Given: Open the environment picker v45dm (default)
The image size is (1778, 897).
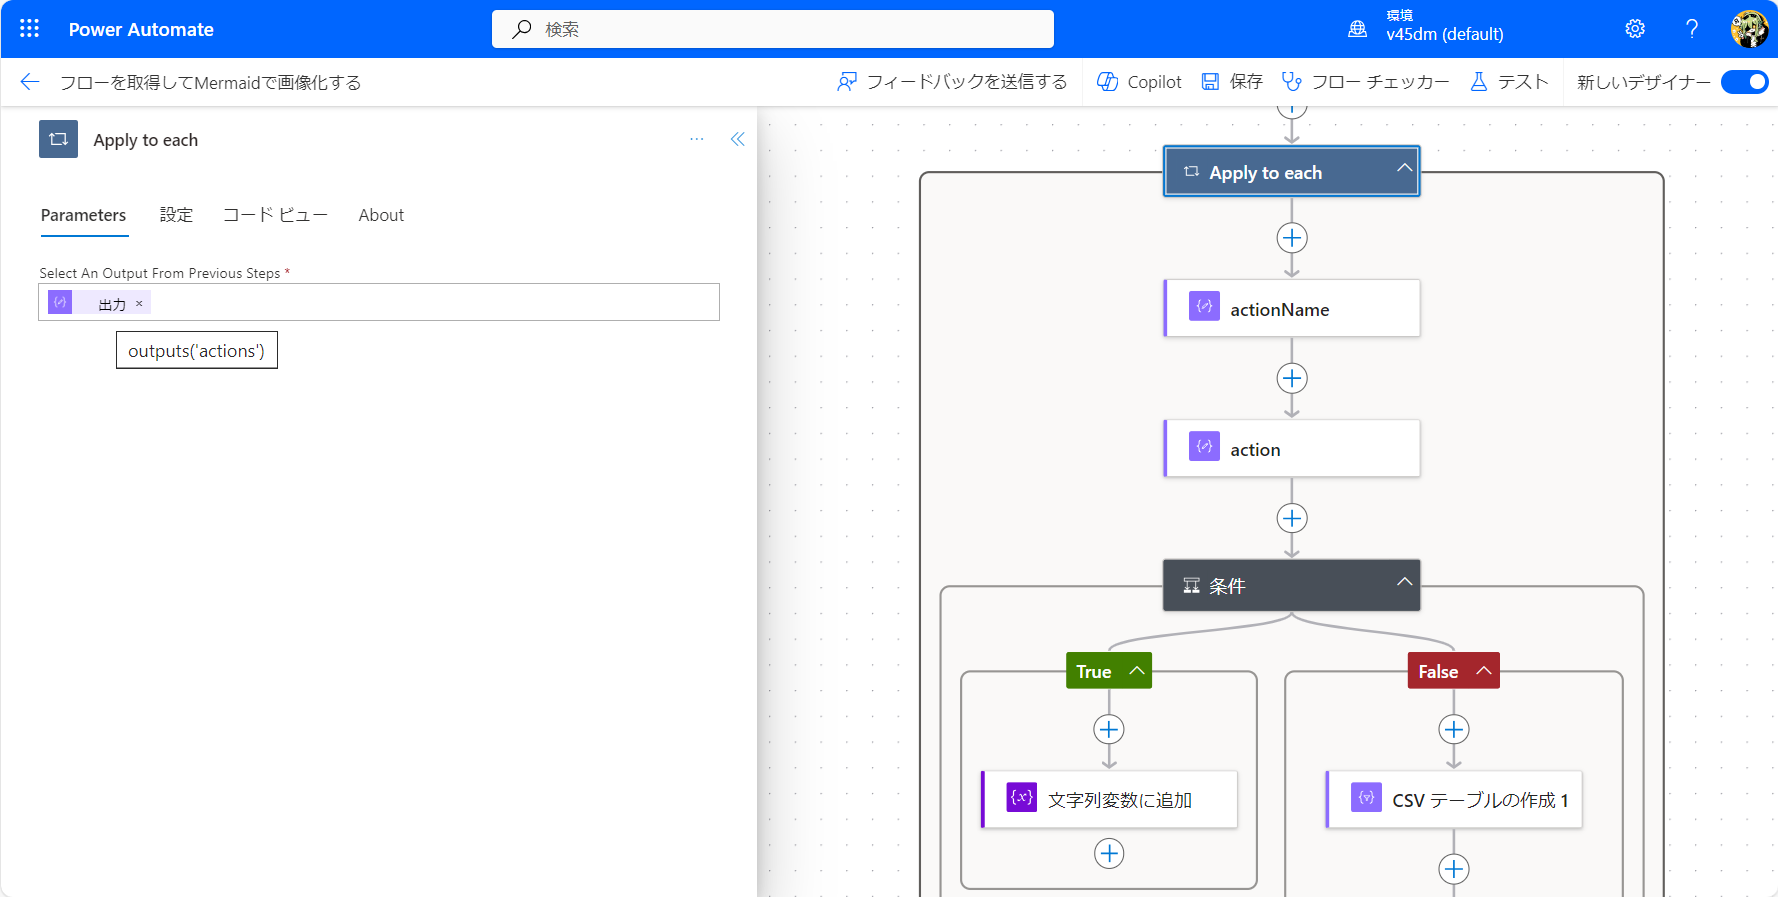Looking at the screenshot, I should coord(1426,29).
